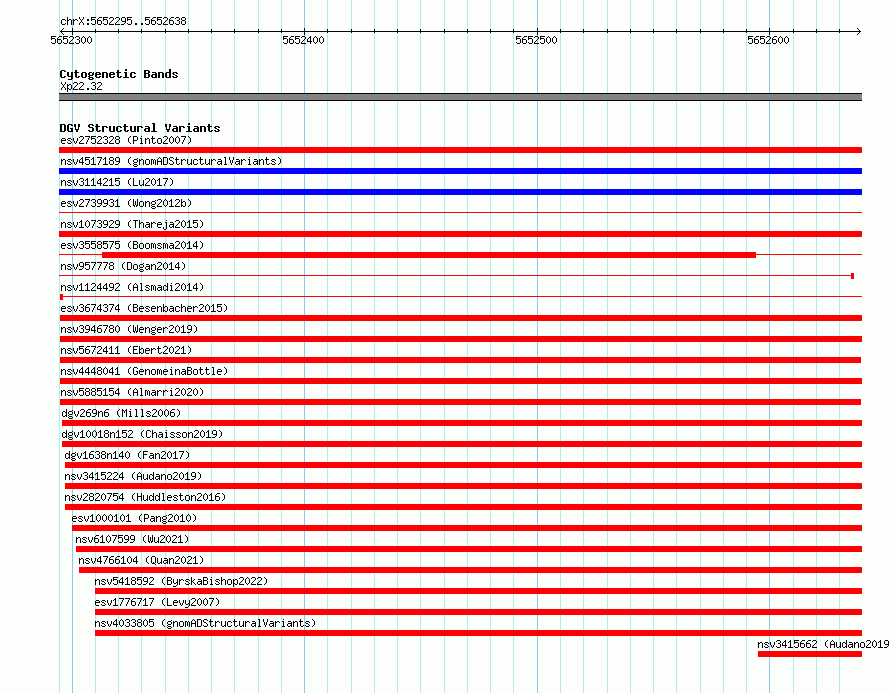Select nsv3415662 (Audano2019) label
890x693 pixels.
click(823, 644)
